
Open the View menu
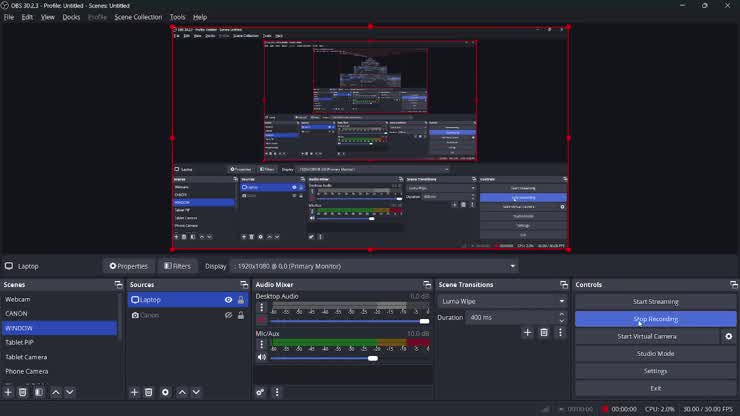(48, 17)
